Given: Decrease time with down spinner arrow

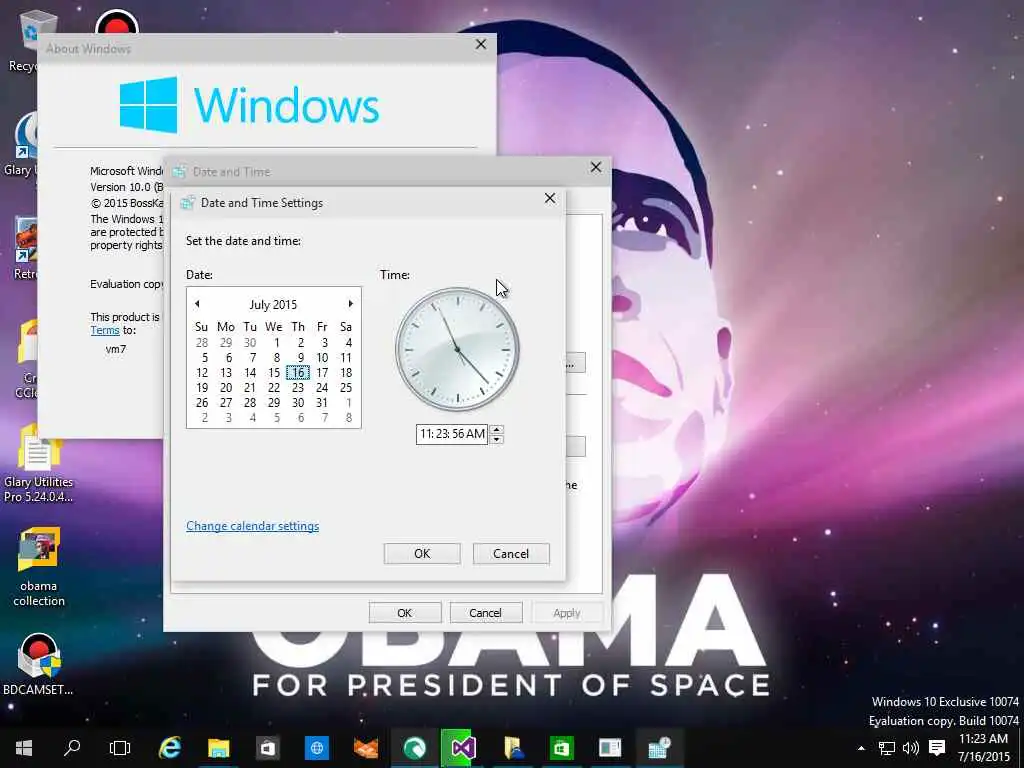Looking at the screenshot, I should (x=496, y=439).
